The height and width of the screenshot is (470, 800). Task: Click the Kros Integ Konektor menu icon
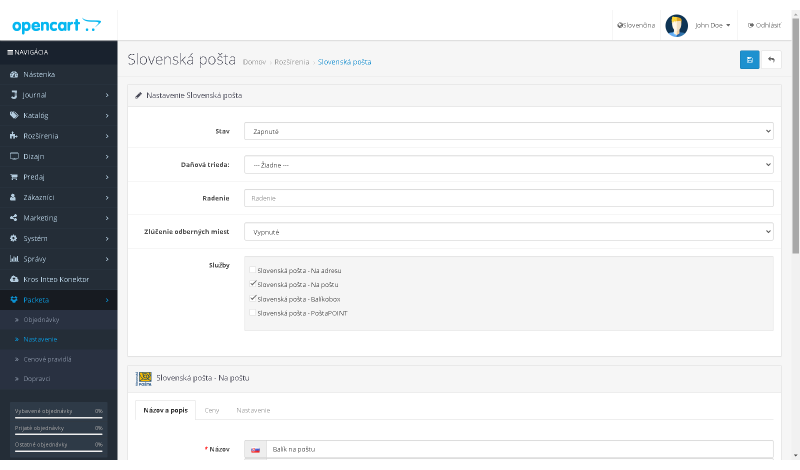[x=14, y=279]
